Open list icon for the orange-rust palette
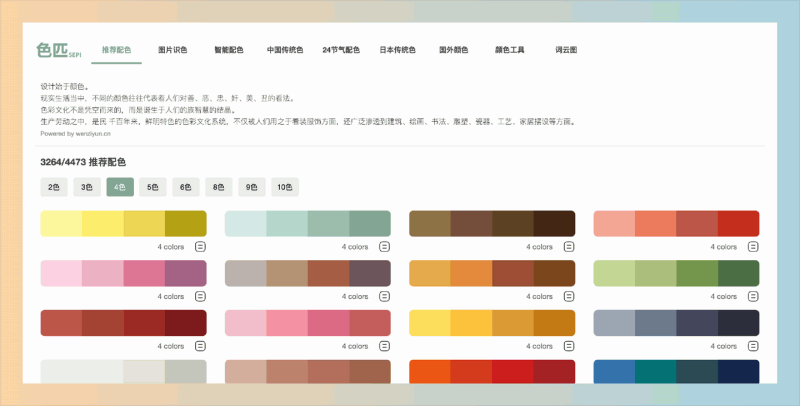Viewport: 800px width, 406px height. point(569,296)
